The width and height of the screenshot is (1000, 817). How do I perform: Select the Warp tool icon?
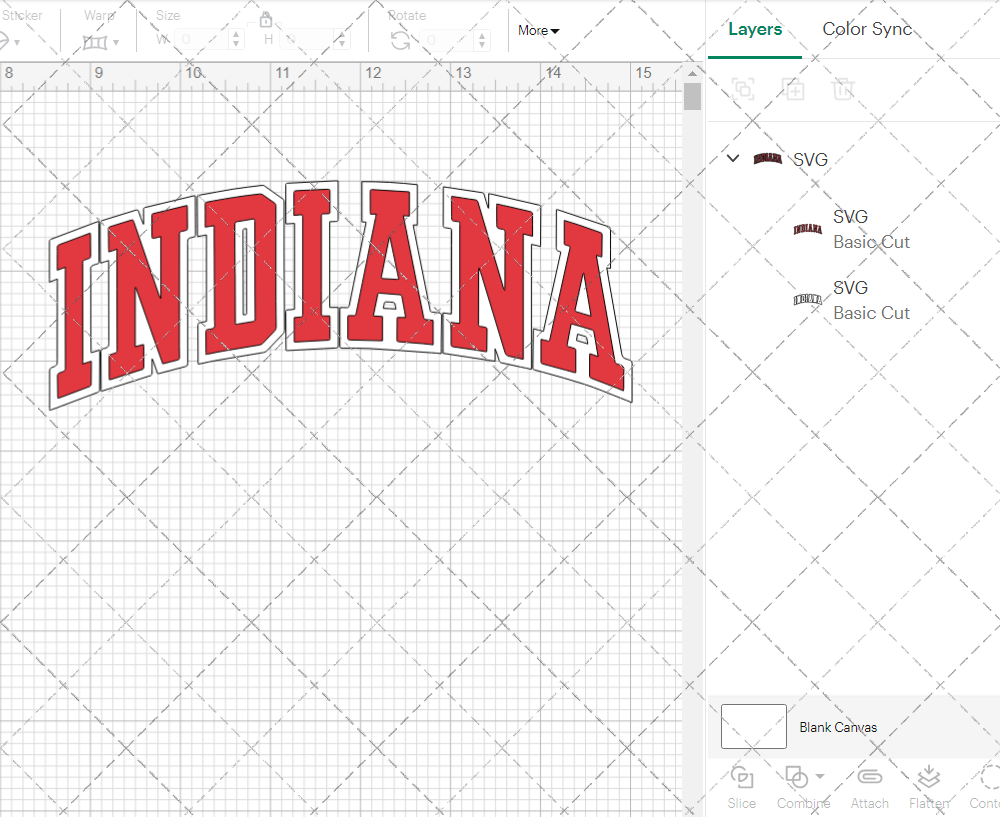coord(95,42)
